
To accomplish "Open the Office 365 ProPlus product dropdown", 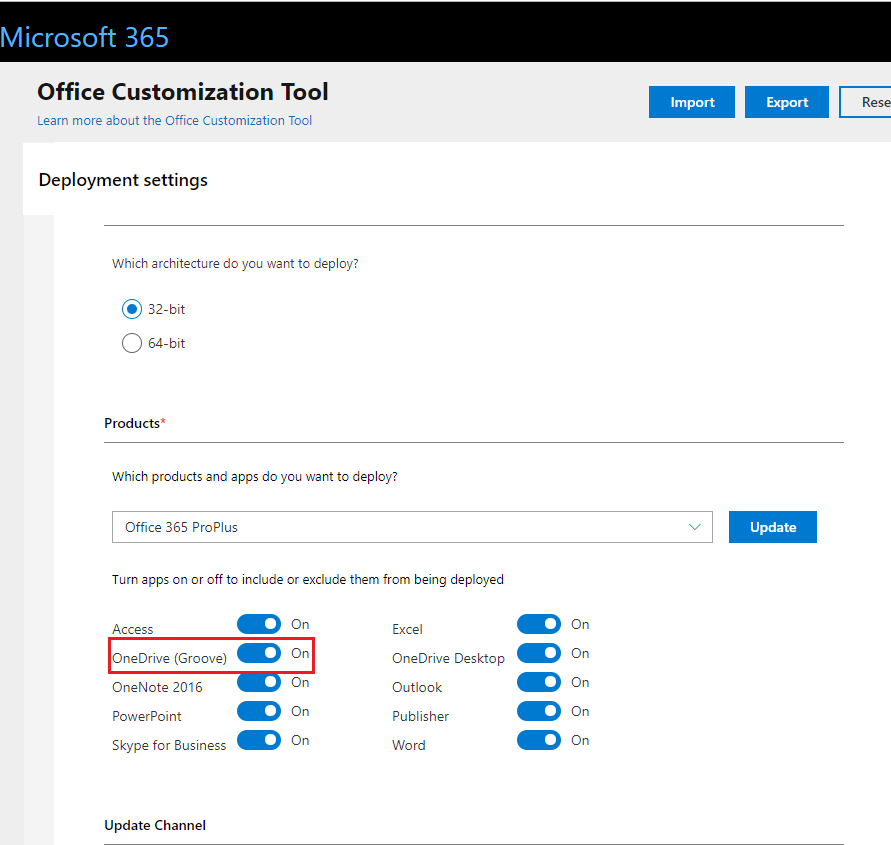I will [412, 527].
